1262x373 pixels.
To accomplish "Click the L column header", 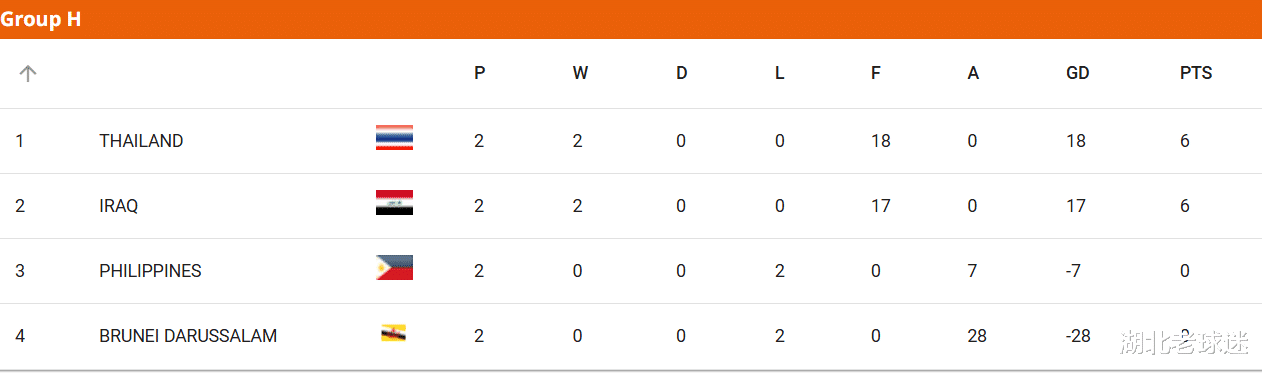I will coord(780,73).
